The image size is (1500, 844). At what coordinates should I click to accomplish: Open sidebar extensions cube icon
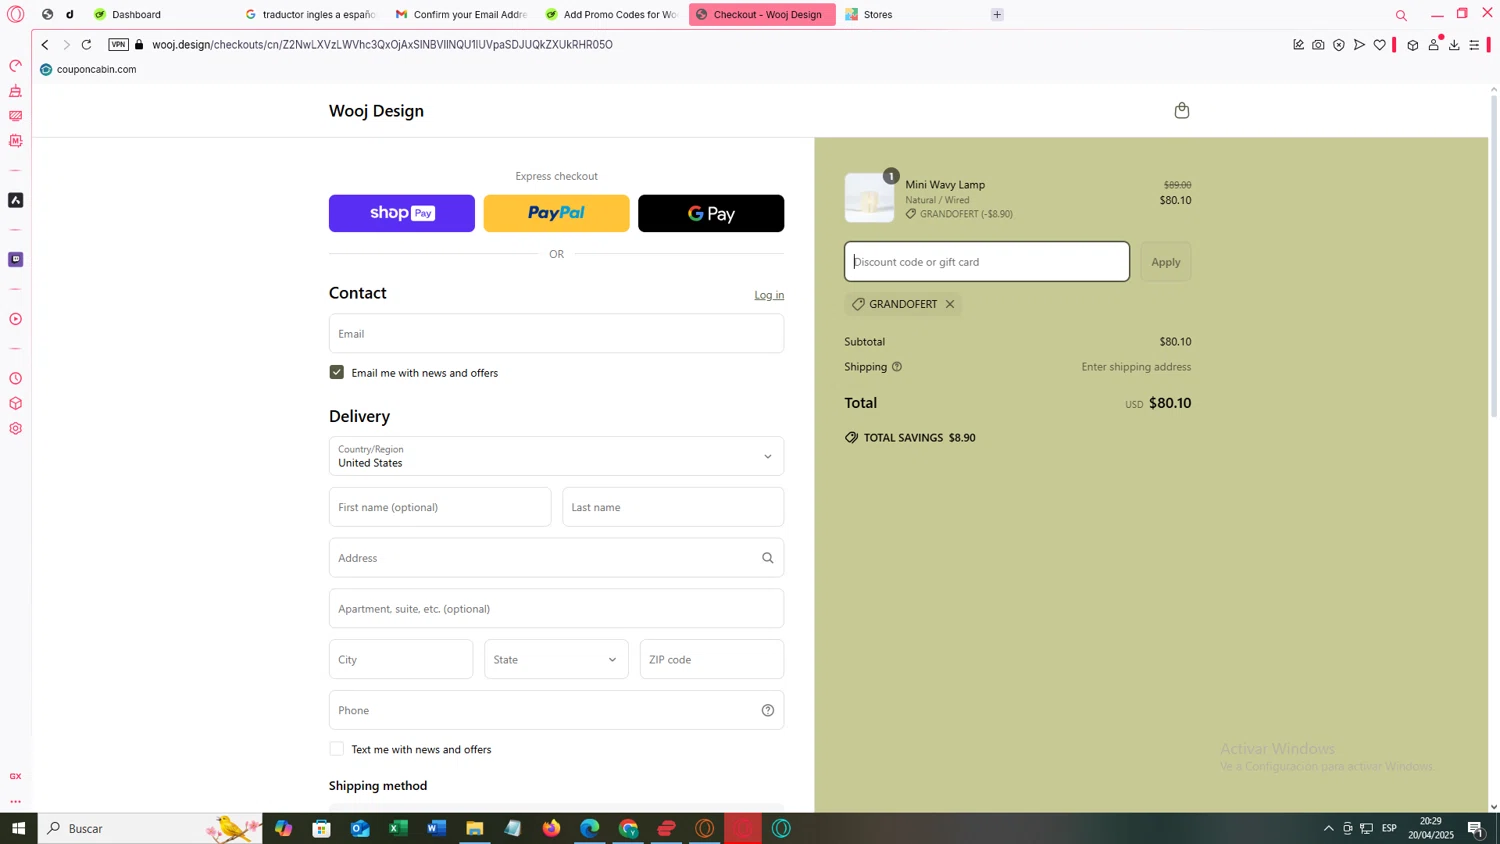[x=16, y=404]
